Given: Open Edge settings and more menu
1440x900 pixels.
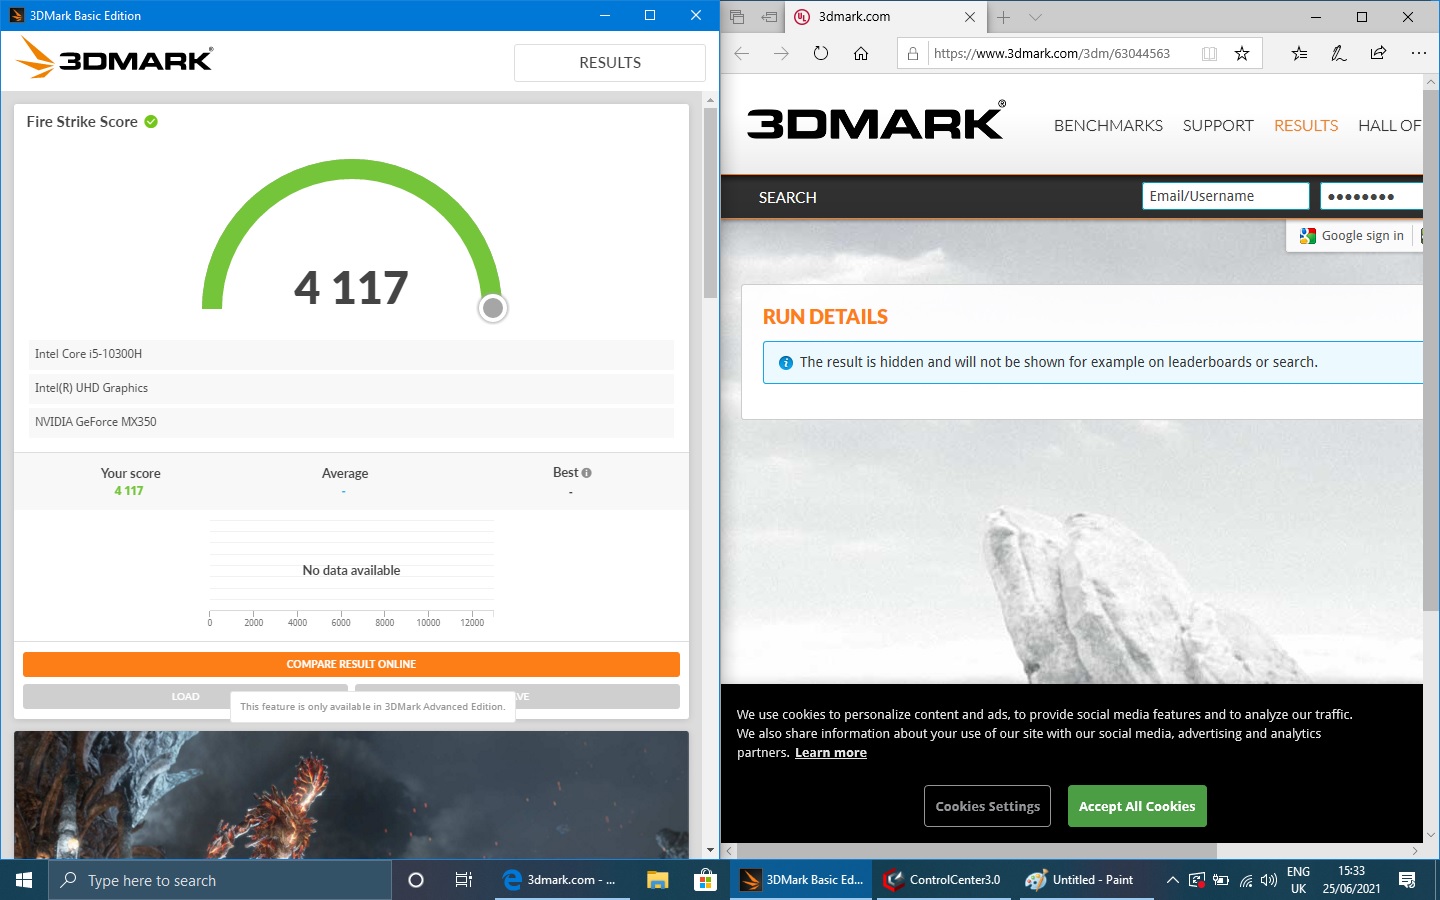Looking at the screenshot, I should (1418, 54).
